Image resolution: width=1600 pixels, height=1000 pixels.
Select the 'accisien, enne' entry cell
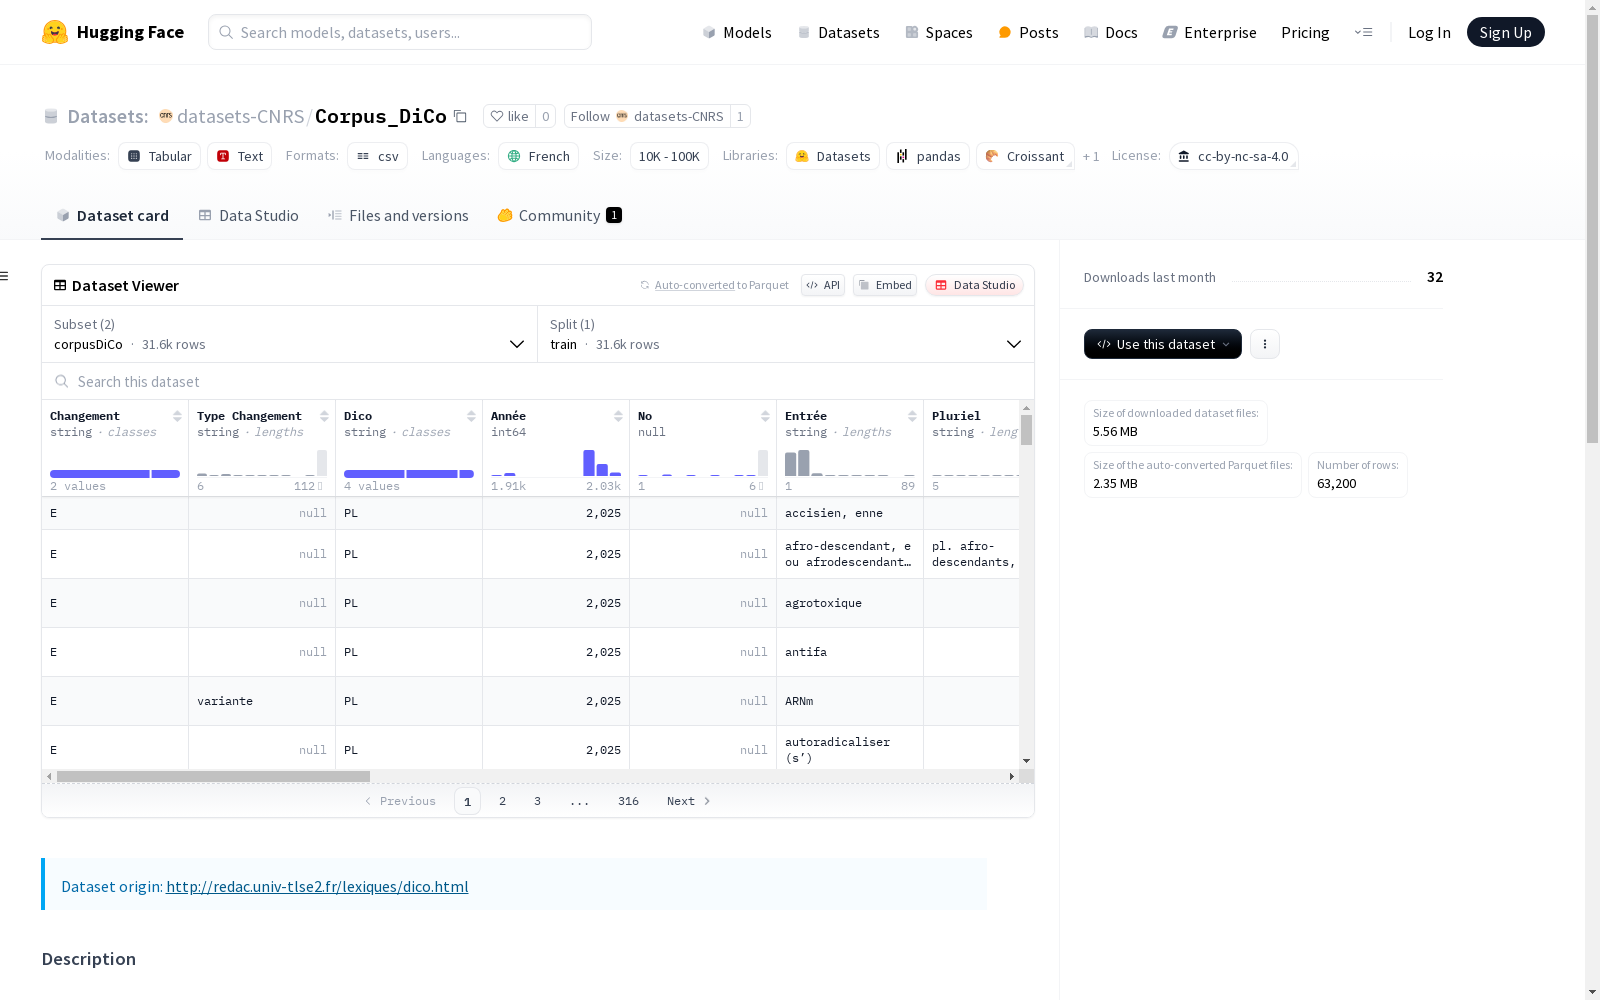tap(850, 513)
